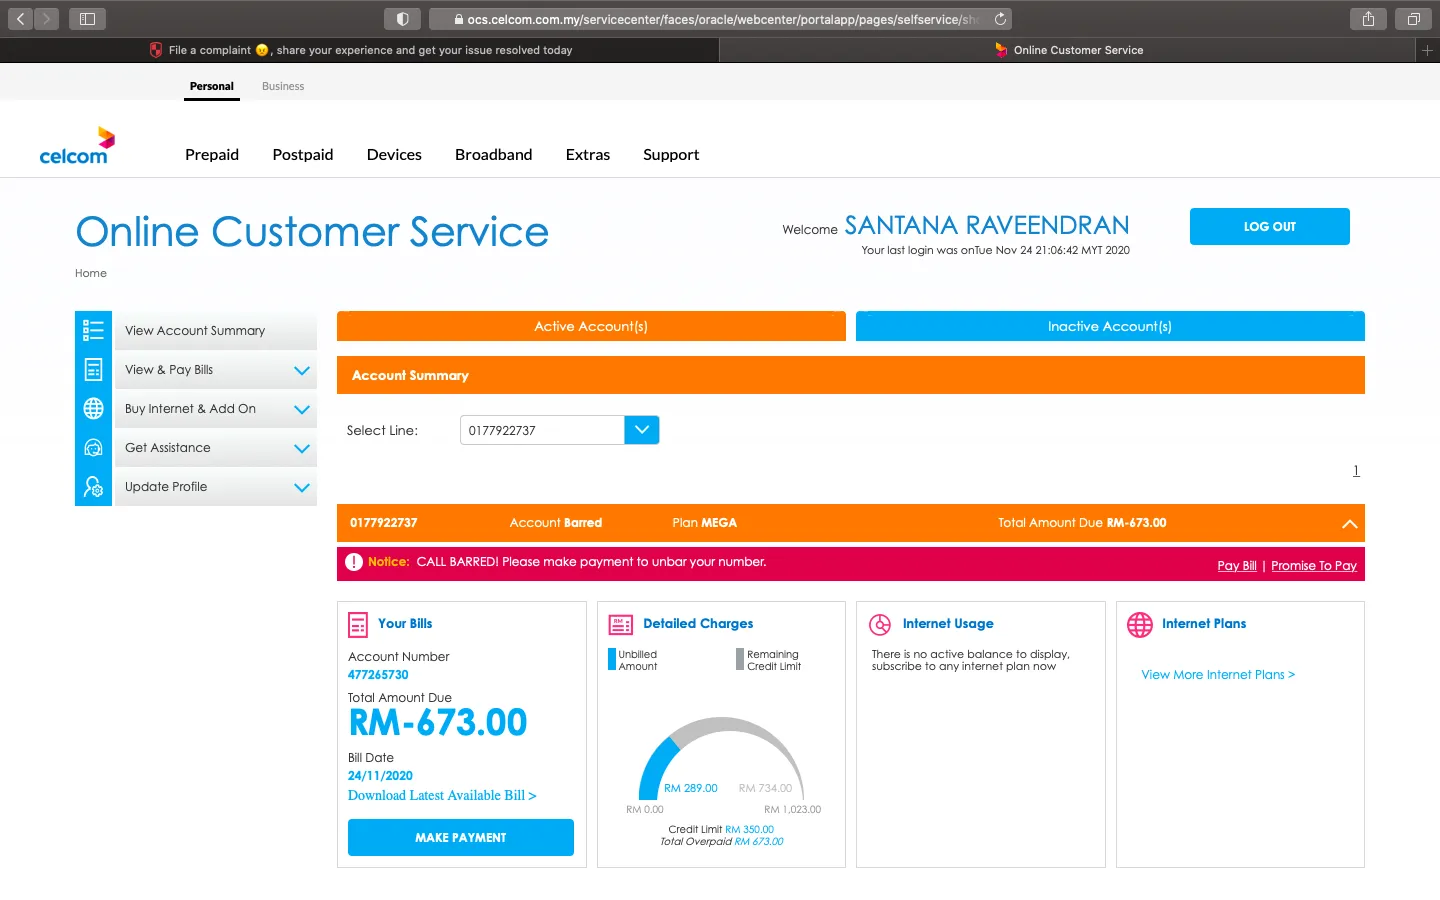Click the credit usage gauge chart
The width and height of the screenshot is (1440, 900).
[x=721, y=760]
